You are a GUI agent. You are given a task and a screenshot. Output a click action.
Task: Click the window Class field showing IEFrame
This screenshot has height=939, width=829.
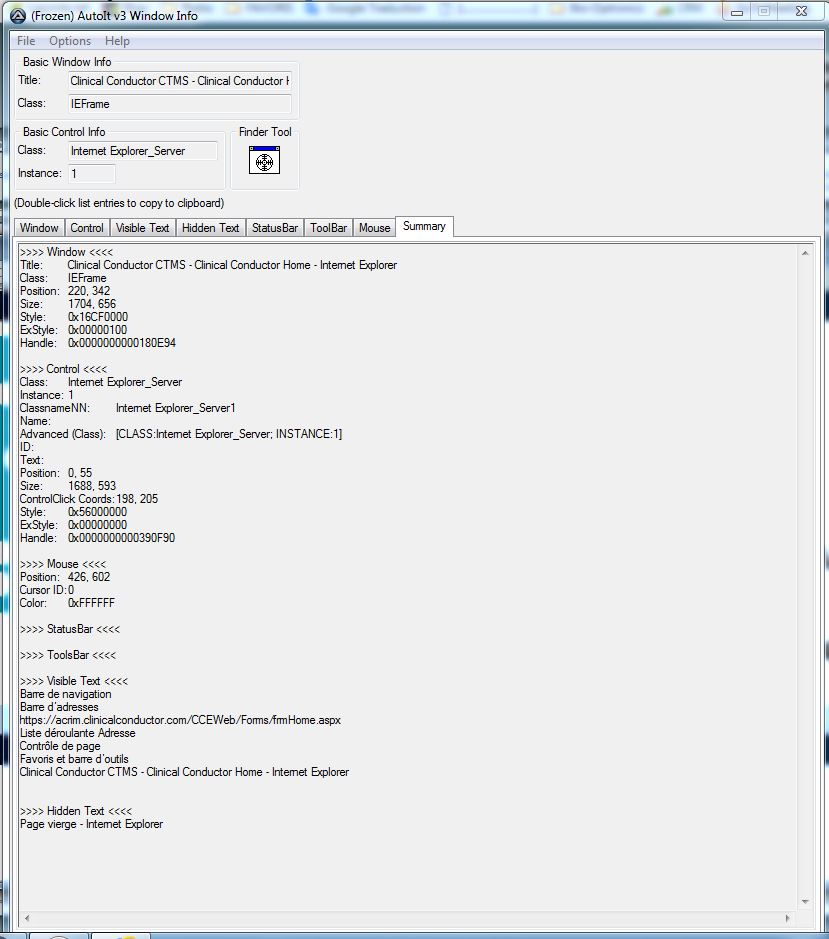pos(179,104)
